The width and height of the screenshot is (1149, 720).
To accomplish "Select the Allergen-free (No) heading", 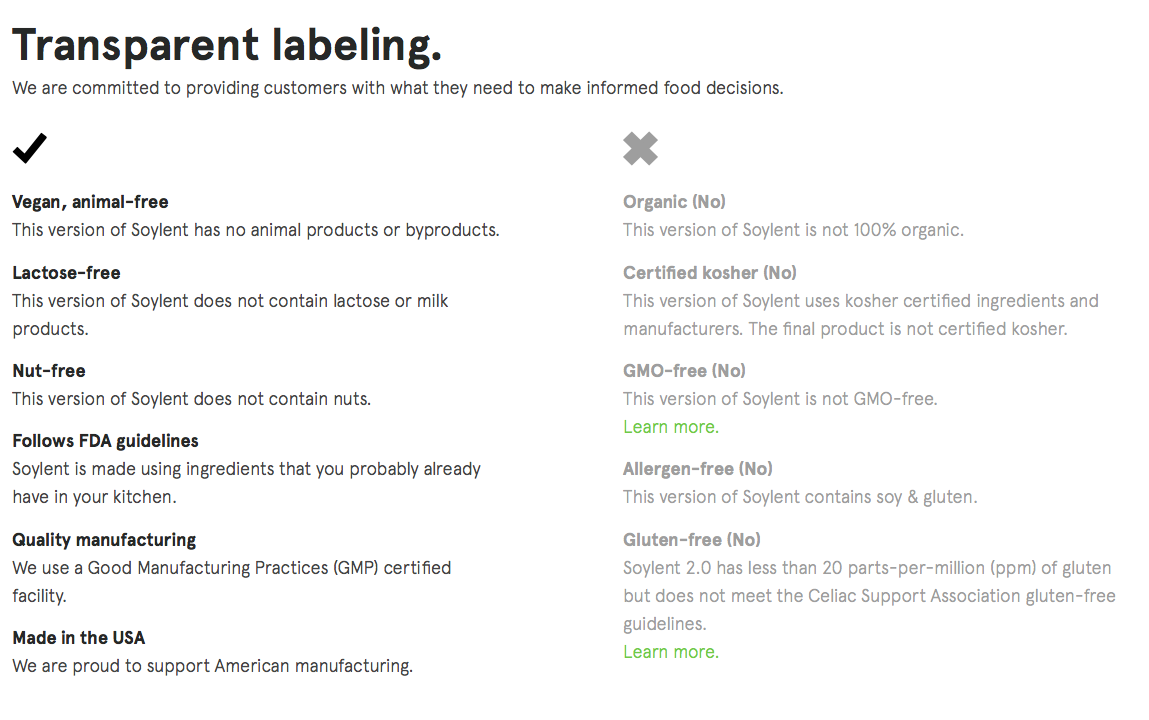I will (697, 469).
